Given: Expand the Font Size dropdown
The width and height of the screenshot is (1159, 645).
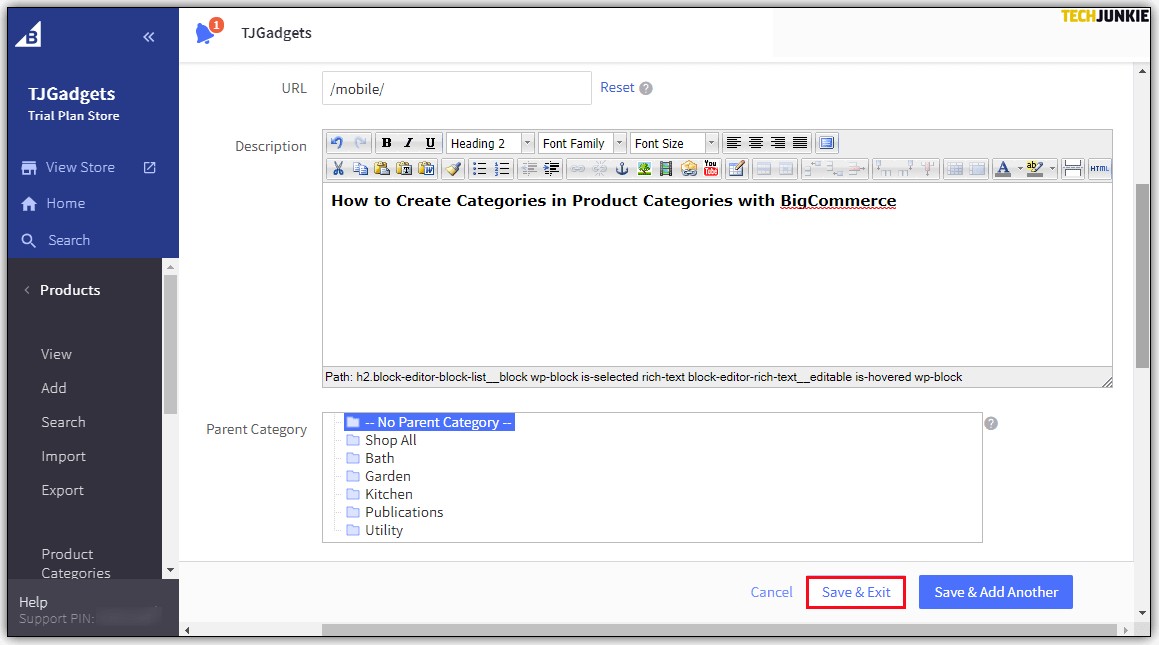Looking at the screenshot, I should point(674,143).
